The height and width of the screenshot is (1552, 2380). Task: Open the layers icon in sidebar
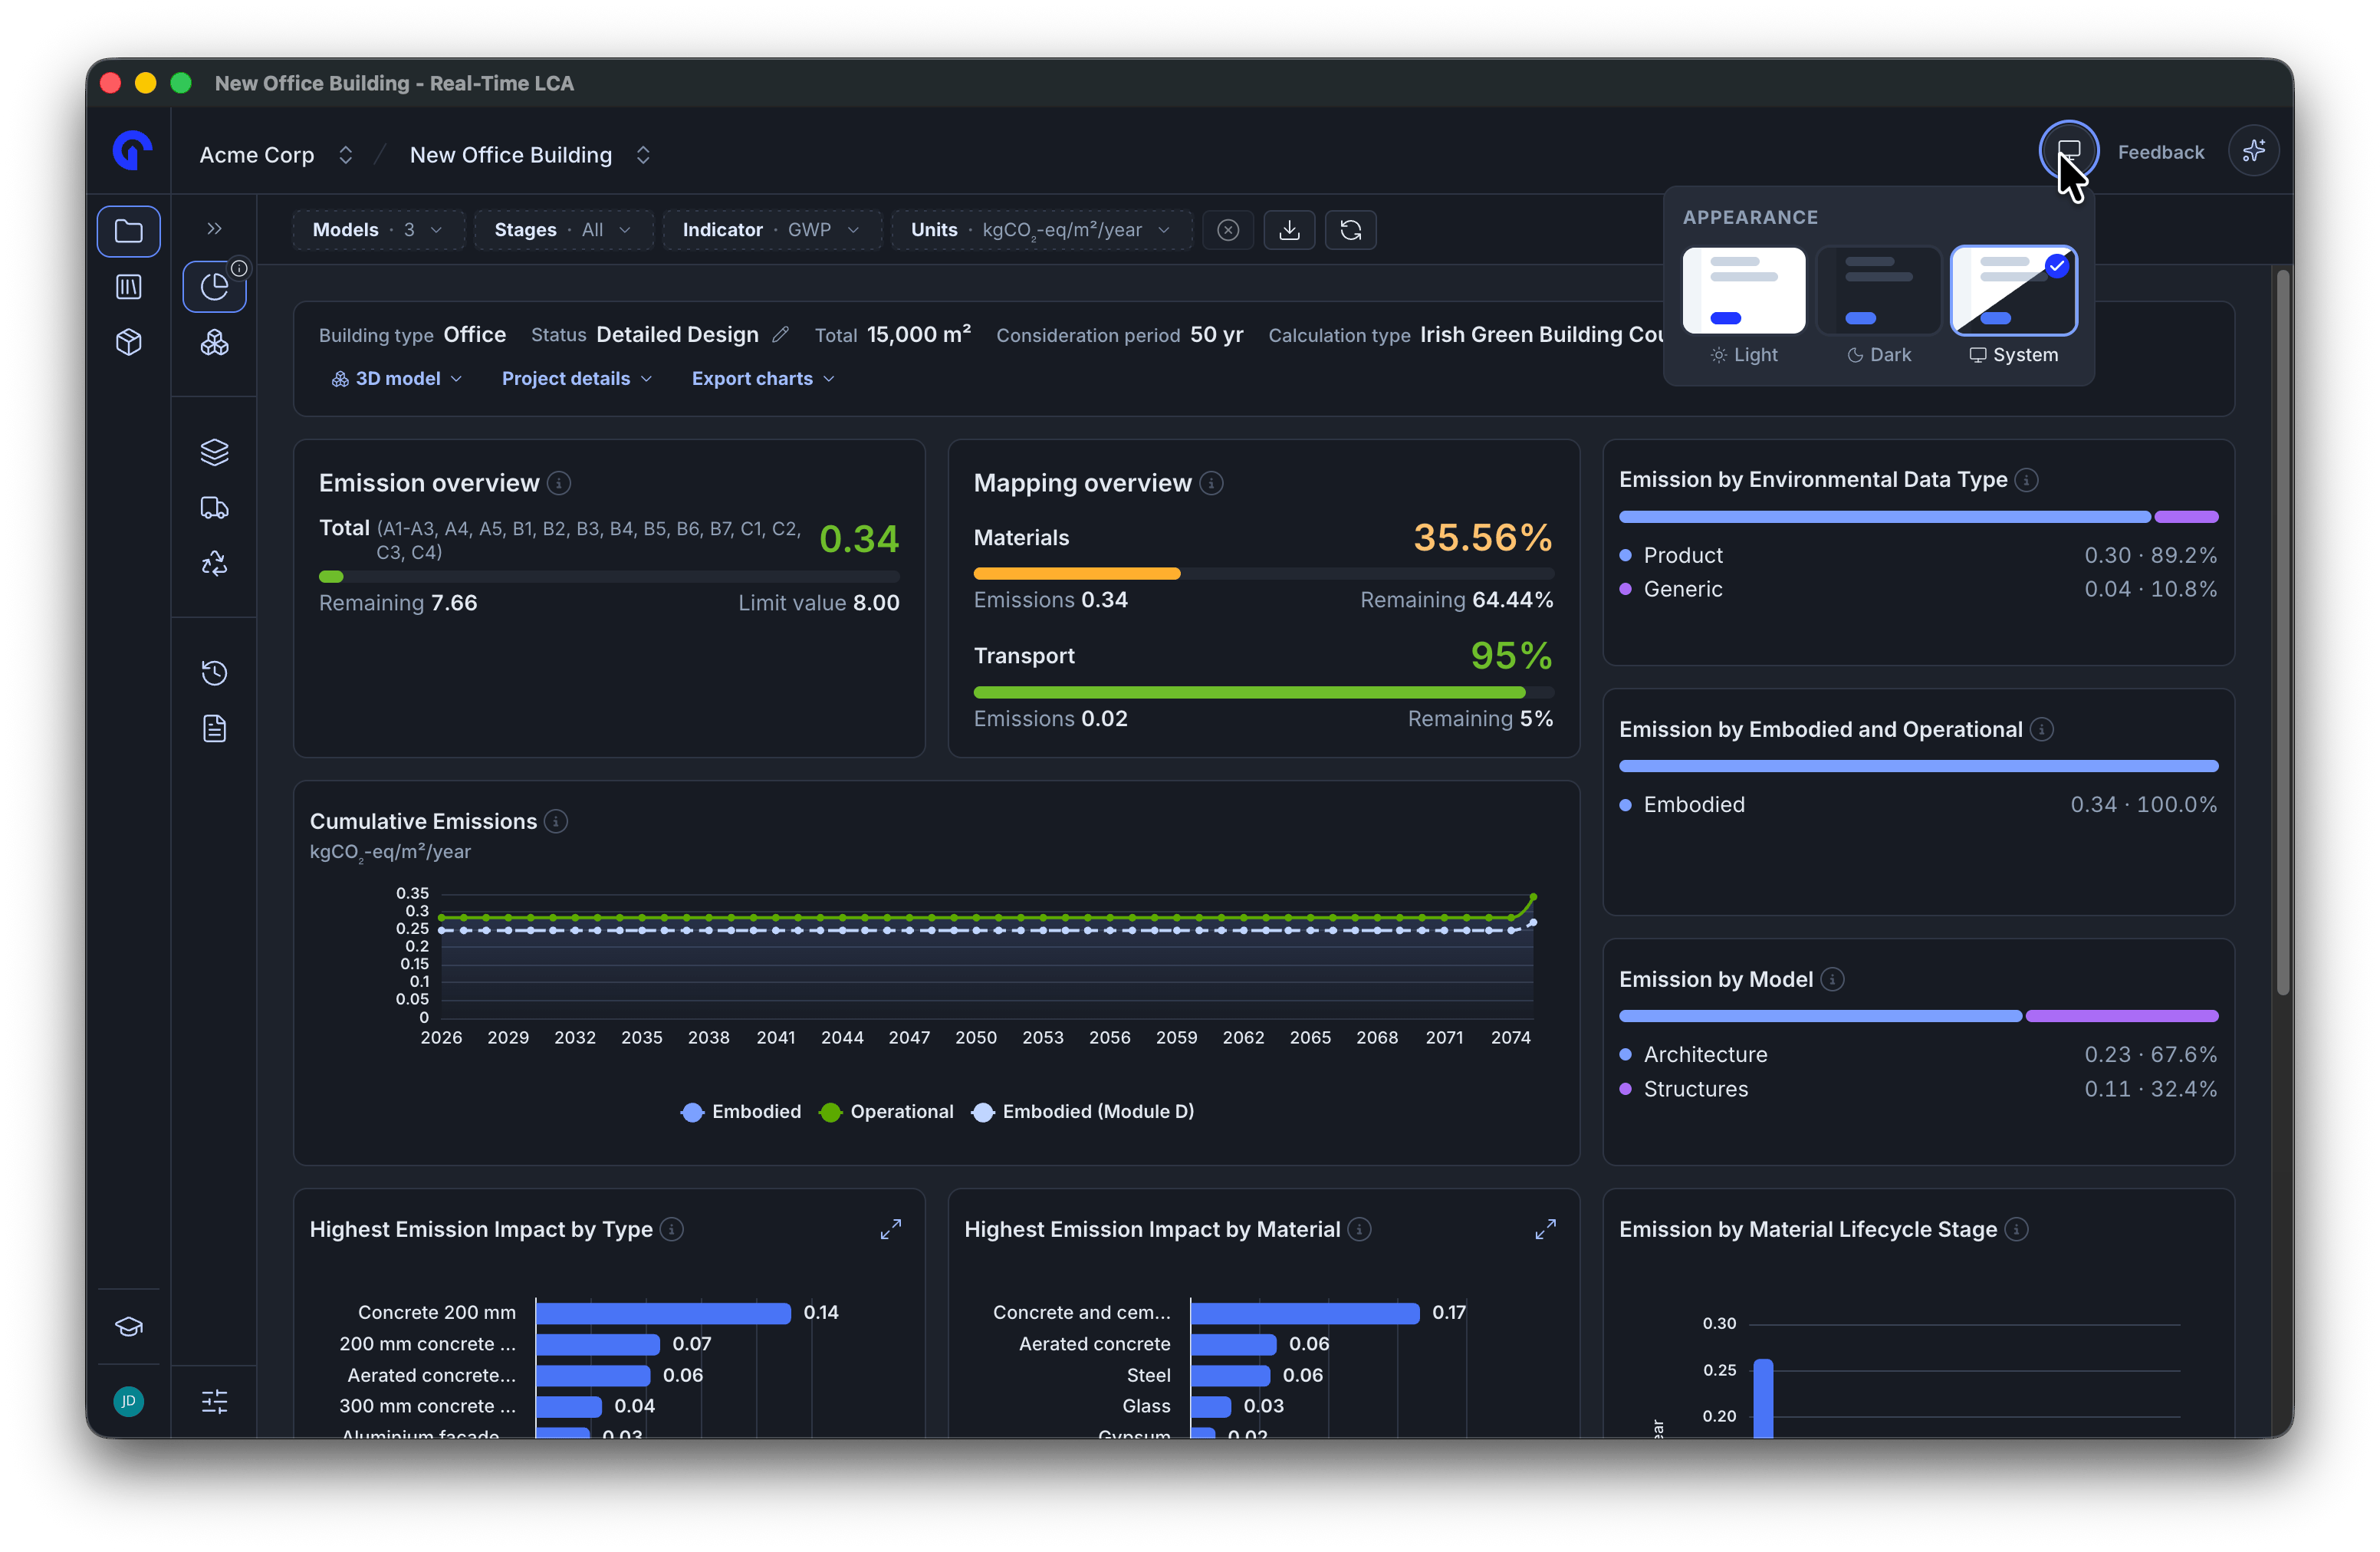click(x=214, y=452)
